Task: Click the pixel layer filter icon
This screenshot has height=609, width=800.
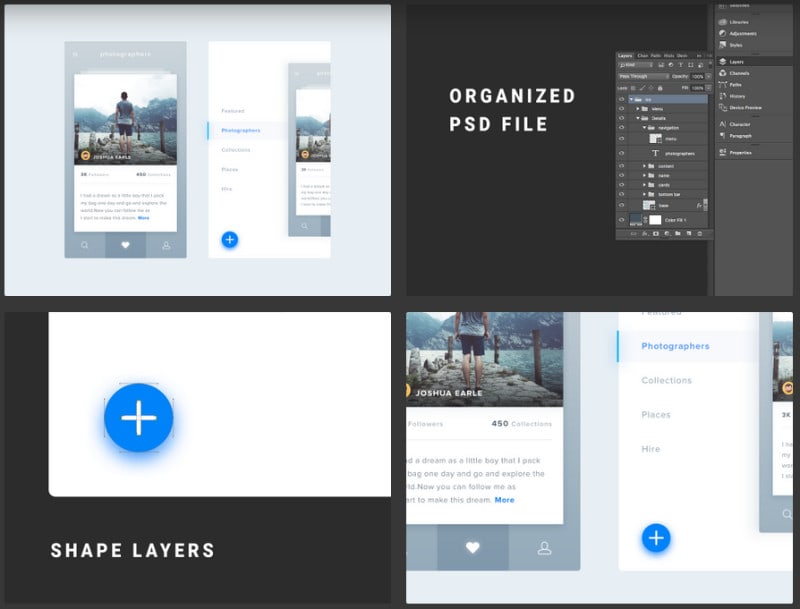Action: click(x=661, y=65)
